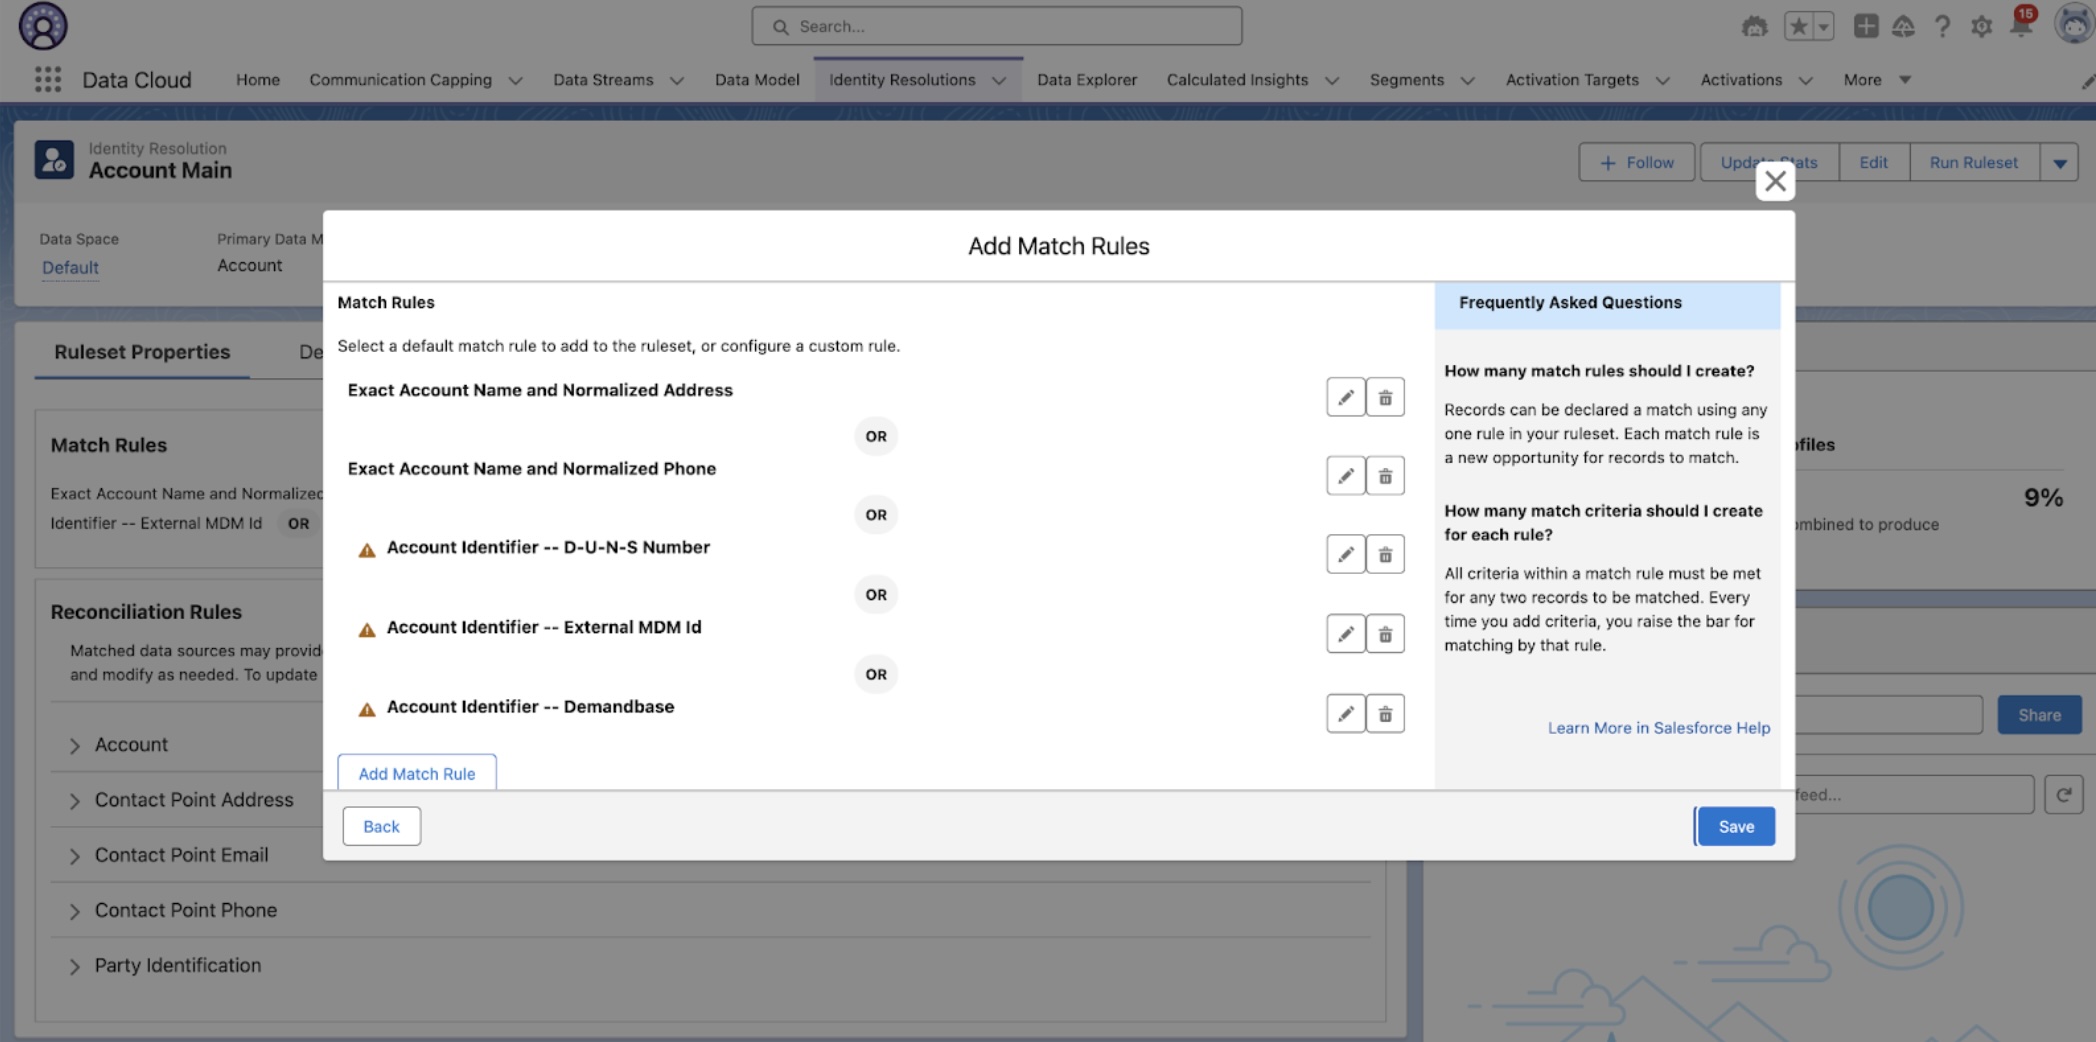Open the Default data space link
Image resolution: width=2096 pixels, height=1042 pixels.
tap(70, 268)
